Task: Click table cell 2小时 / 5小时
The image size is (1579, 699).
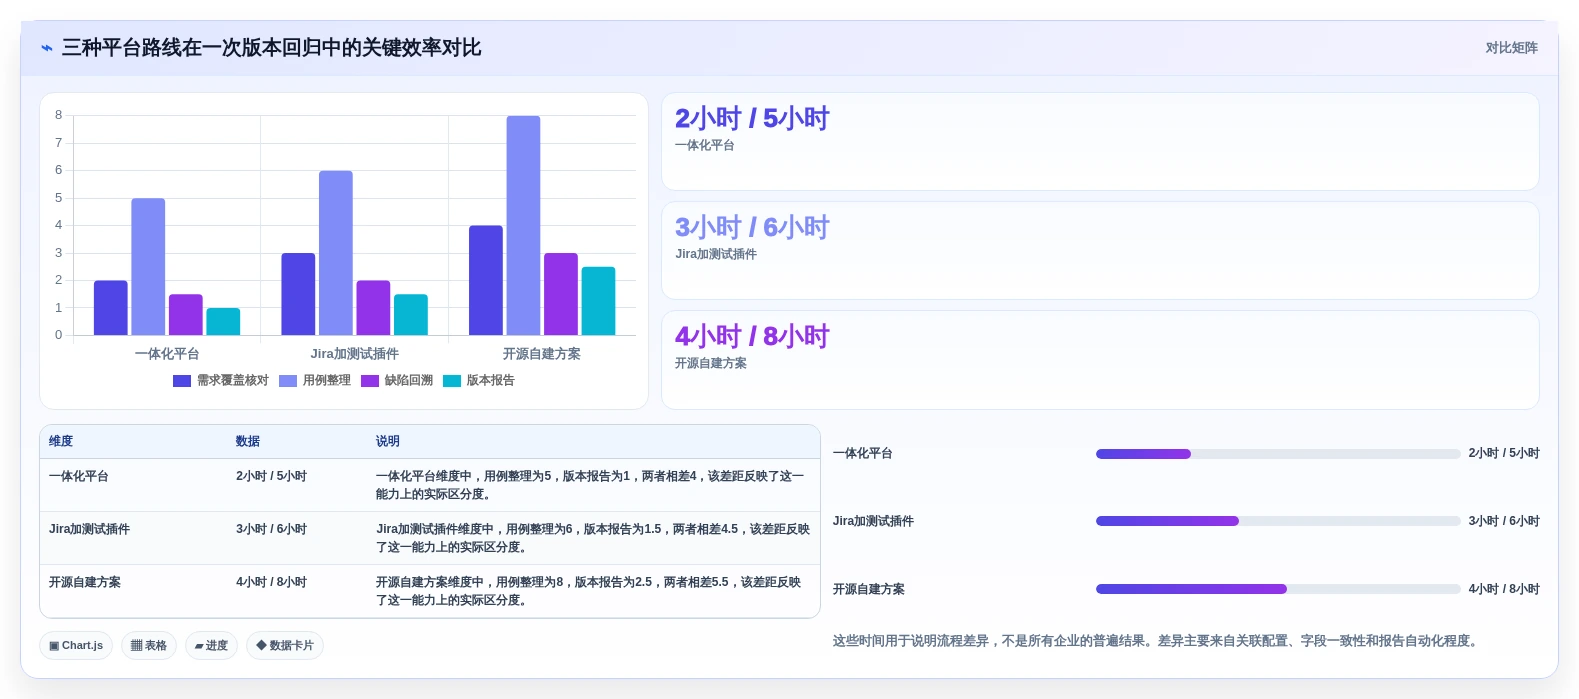Action: tap(271, 477)
